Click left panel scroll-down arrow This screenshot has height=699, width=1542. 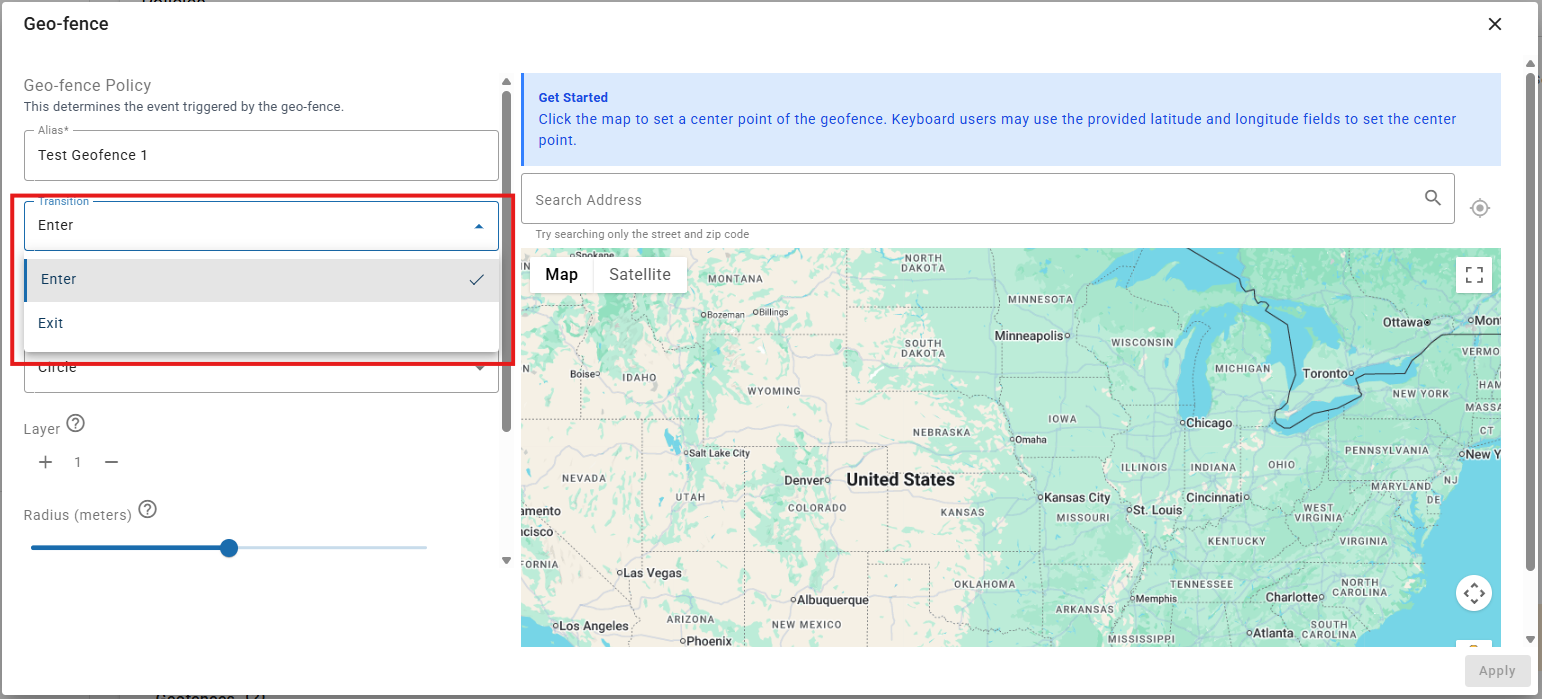[x=506, y=560]
